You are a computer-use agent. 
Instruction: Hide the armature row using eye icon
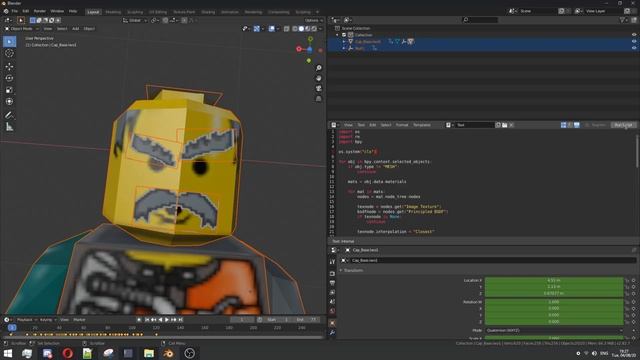coord(634,48)
